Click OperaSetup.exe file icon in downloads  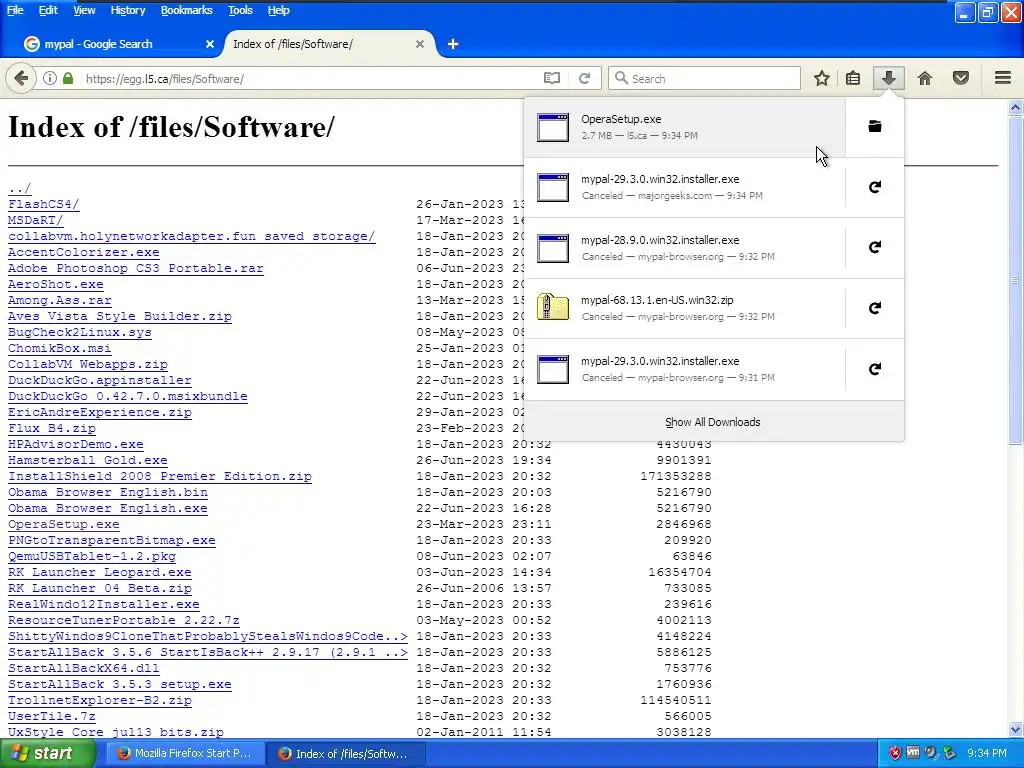[x=552, y=127]
